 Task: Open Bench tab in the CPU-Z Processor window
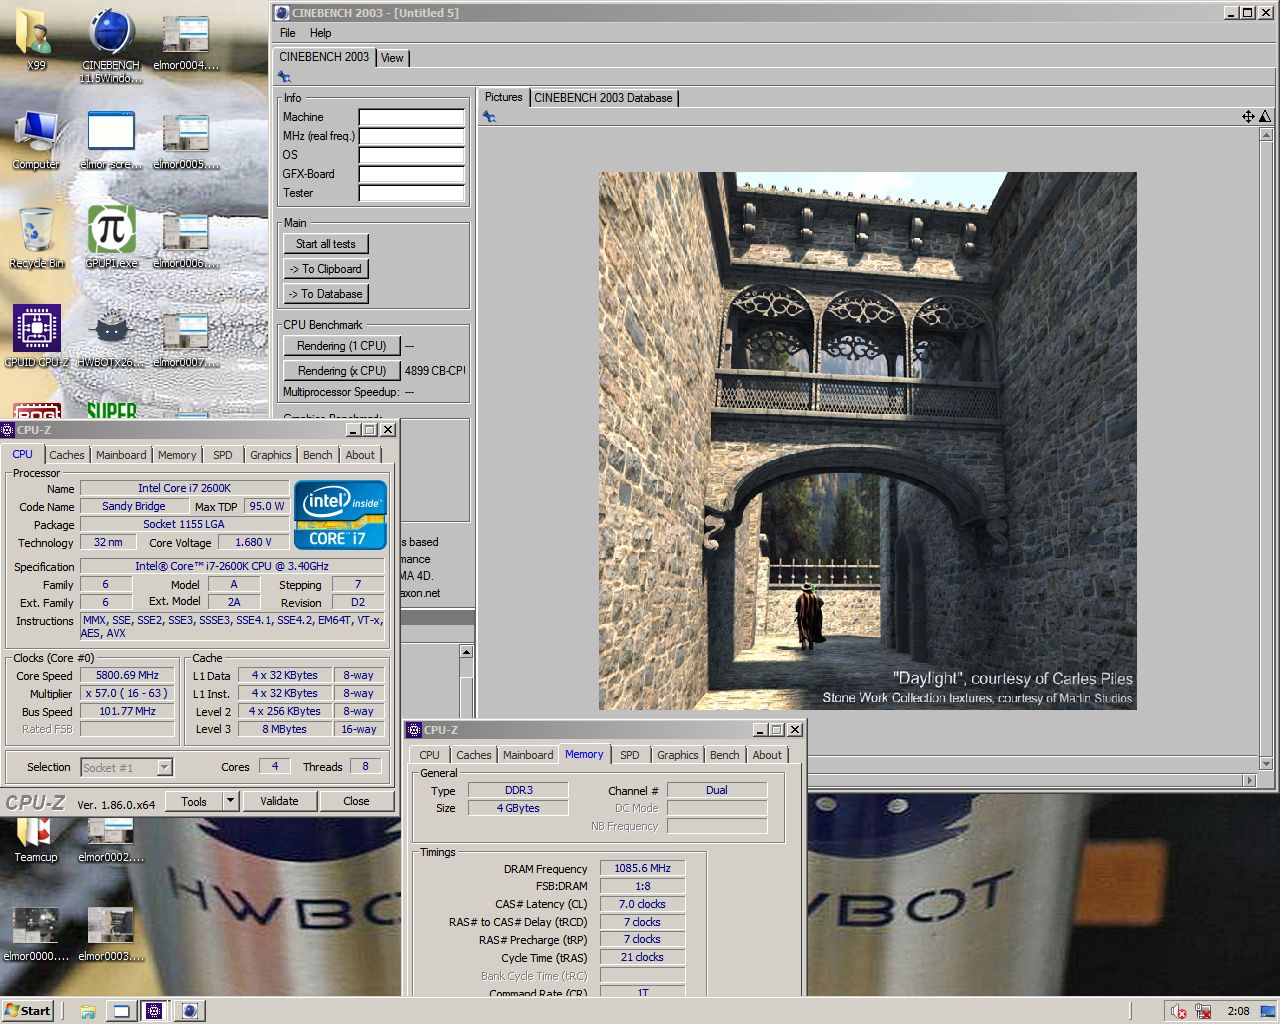pos(318,455)
